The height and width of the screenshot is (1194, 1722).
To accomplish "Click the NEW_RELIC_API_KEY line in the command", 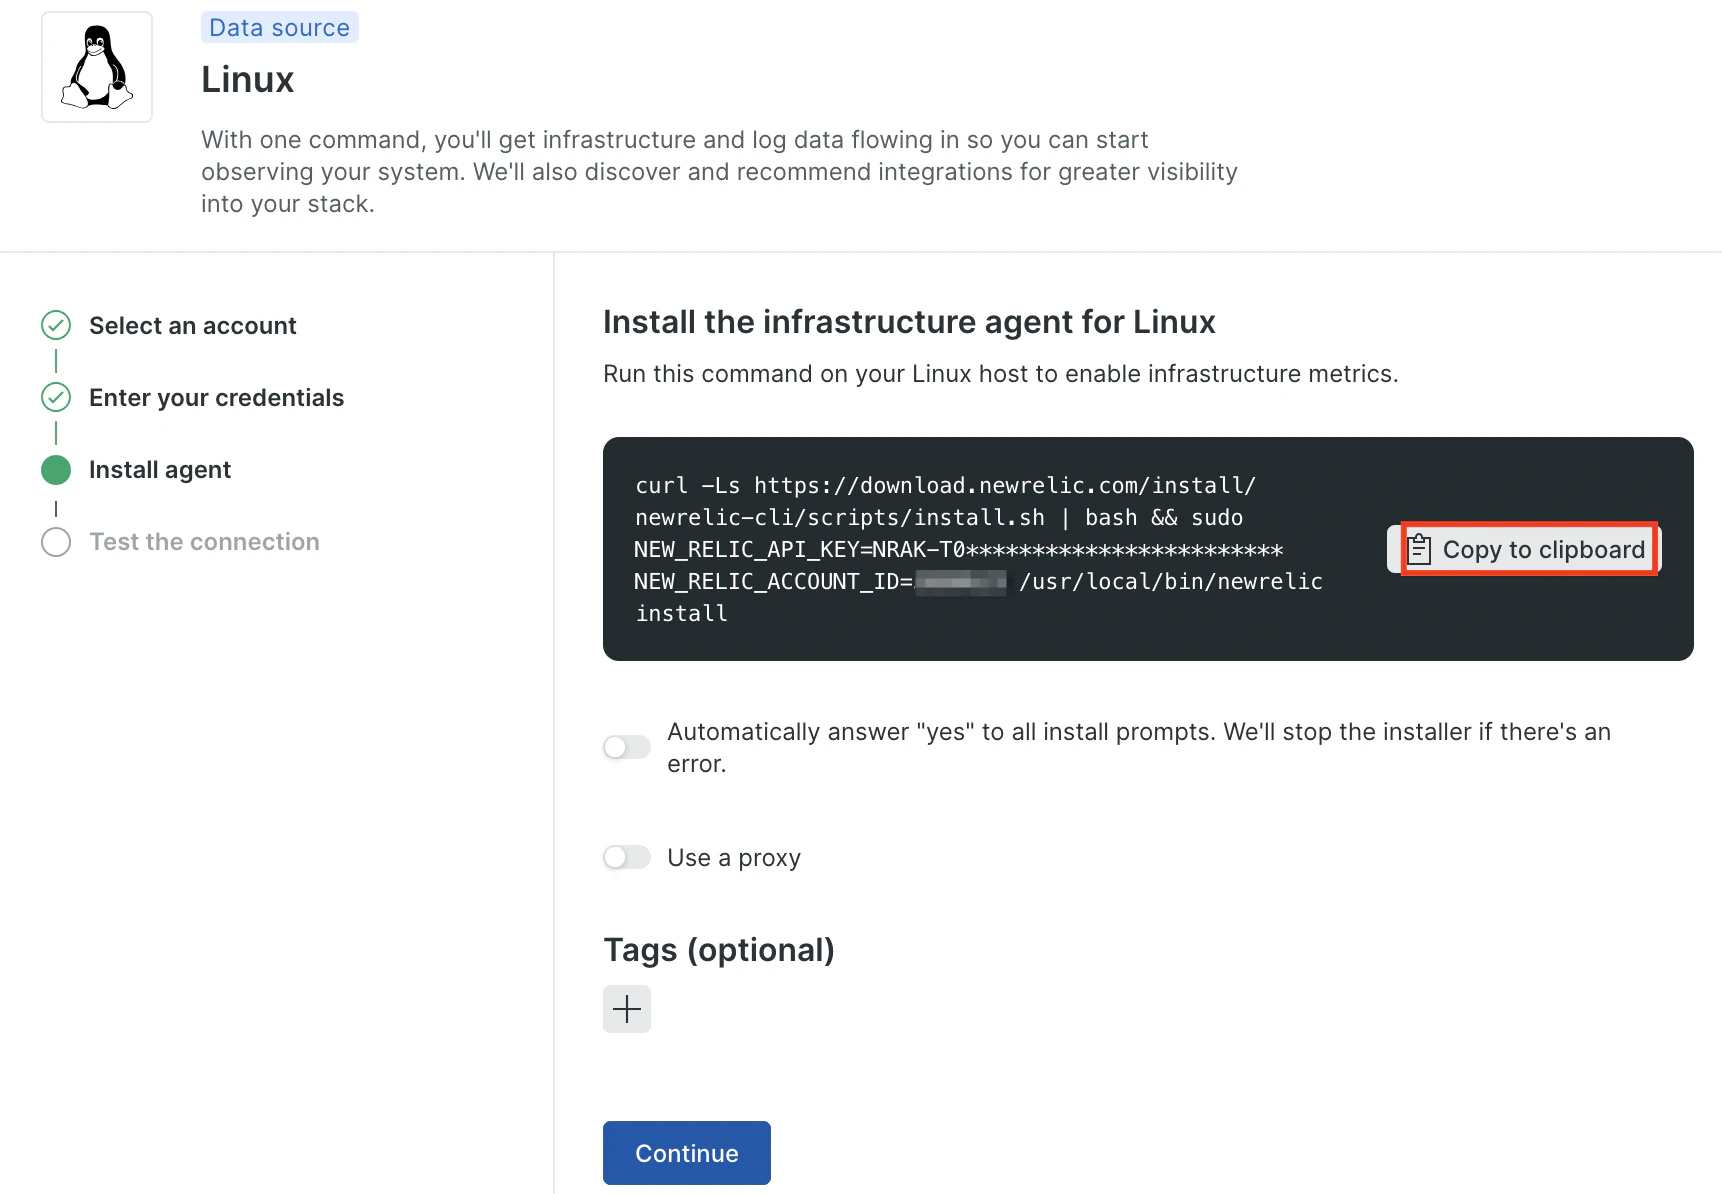I will point(958,549).
